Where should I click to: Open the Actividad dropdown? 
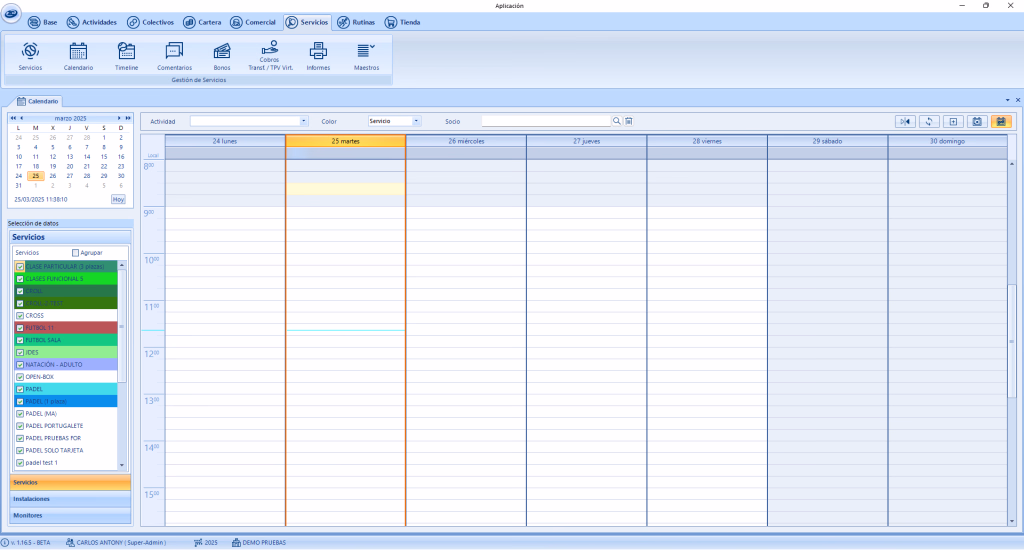[x=304, y=121]
